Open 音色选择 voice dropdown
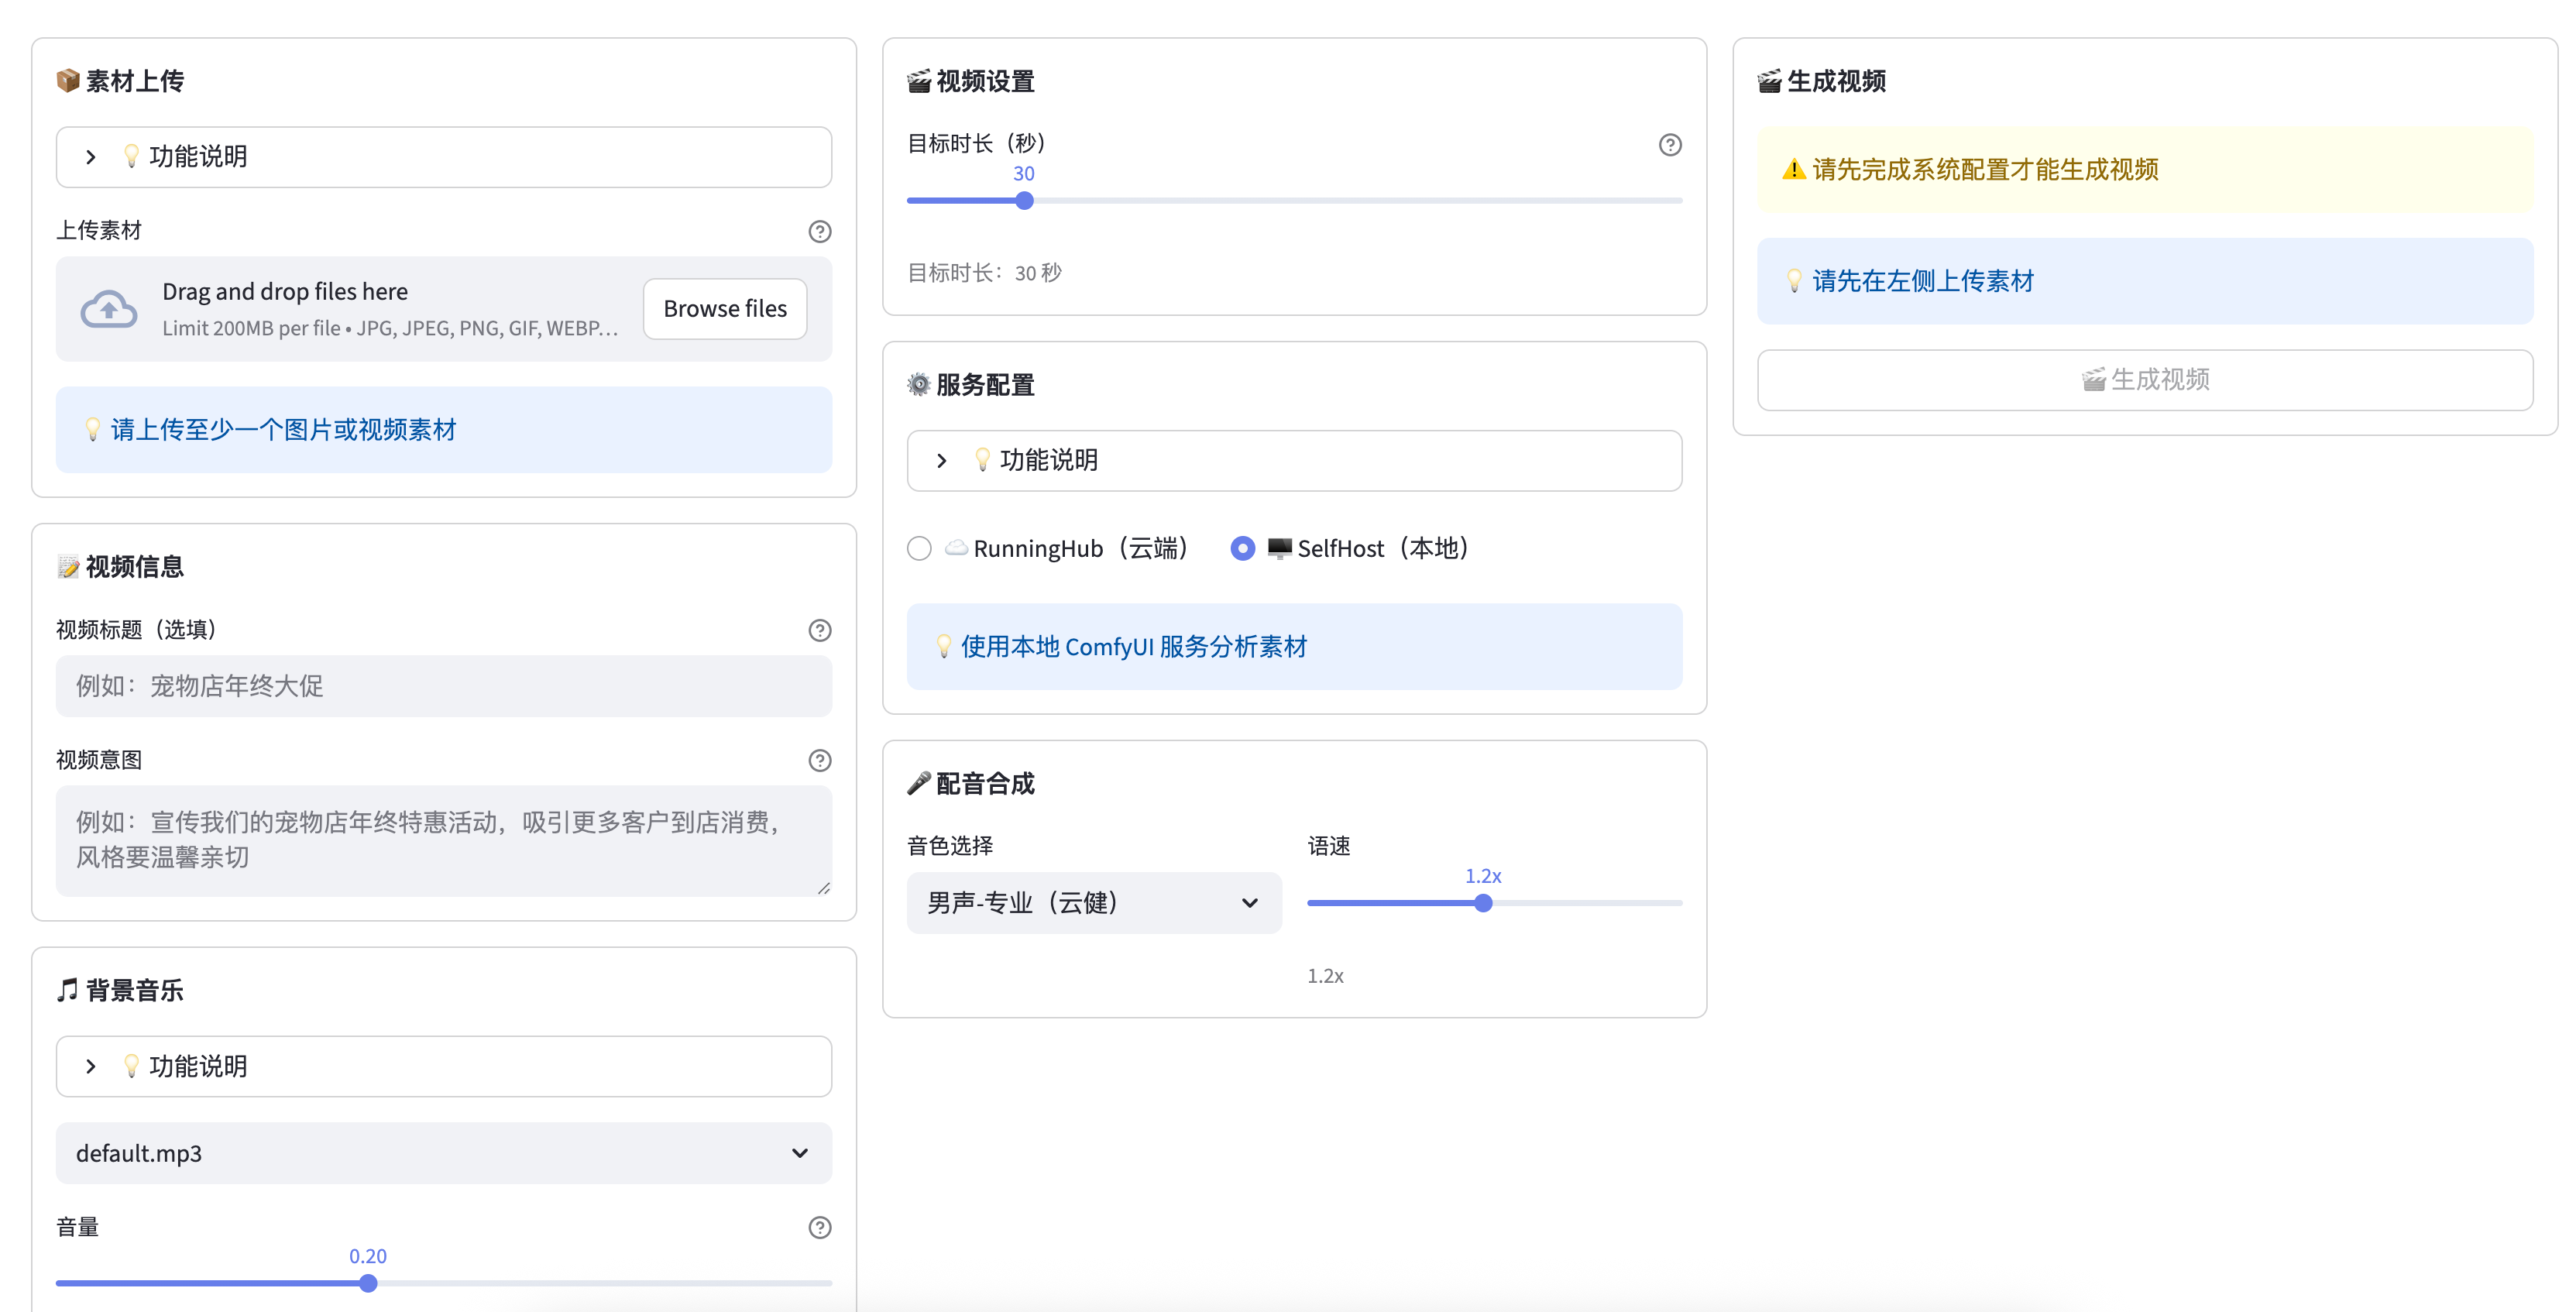Screen dimensions: 2576x1312 click(1093, 903)
